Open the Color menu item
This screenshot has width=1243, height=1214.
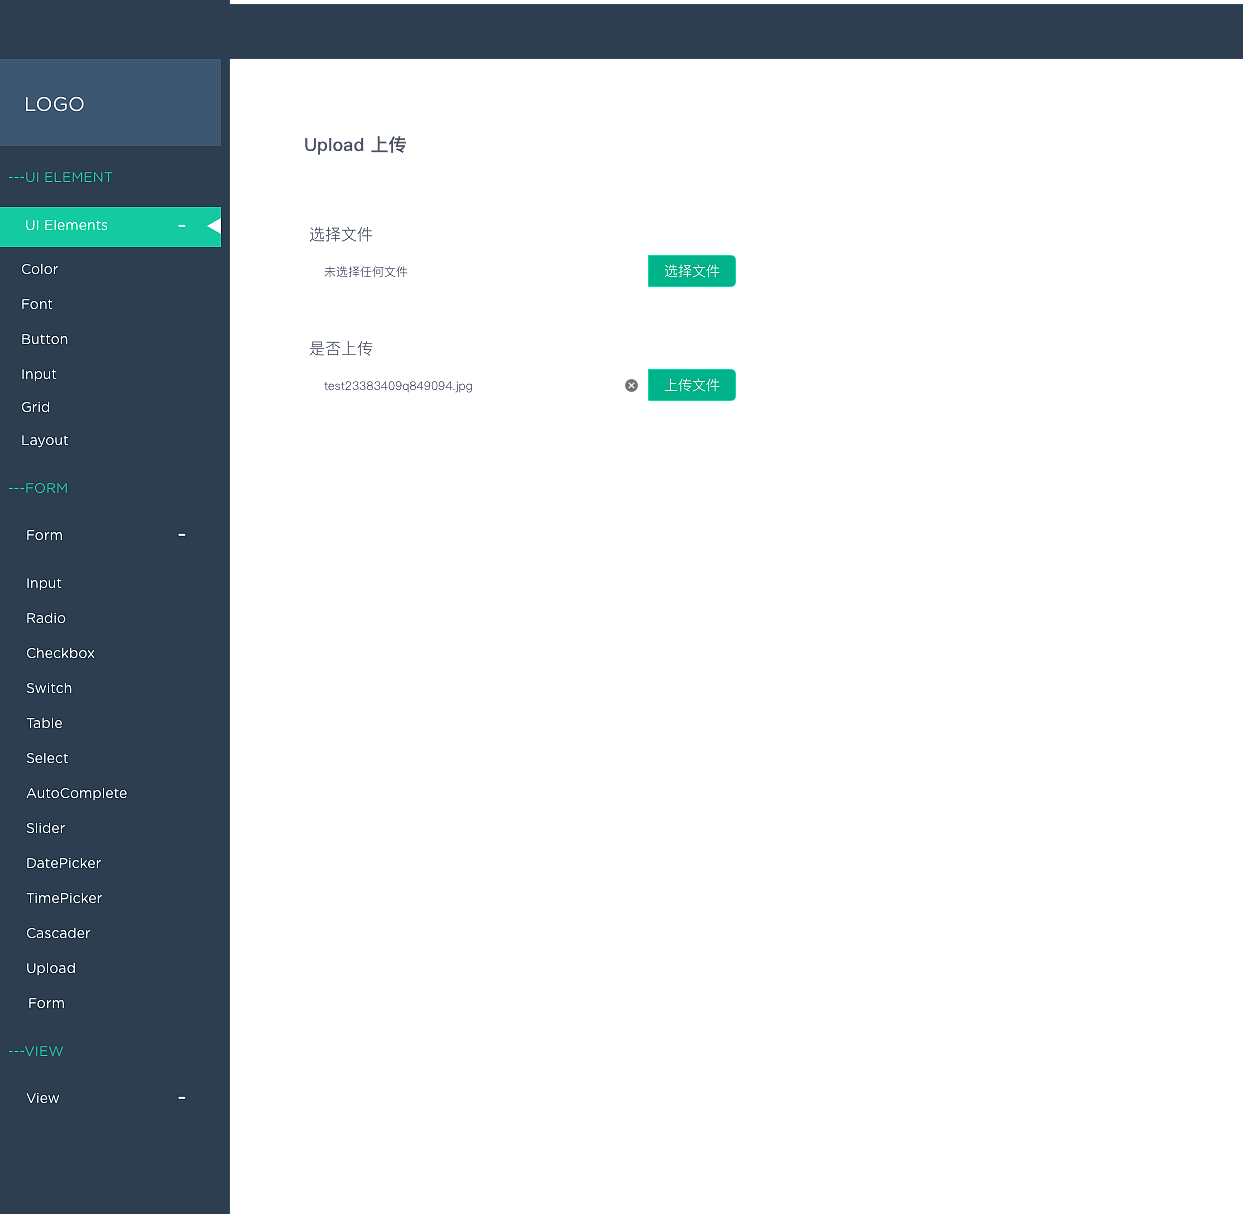coord(40,269)
